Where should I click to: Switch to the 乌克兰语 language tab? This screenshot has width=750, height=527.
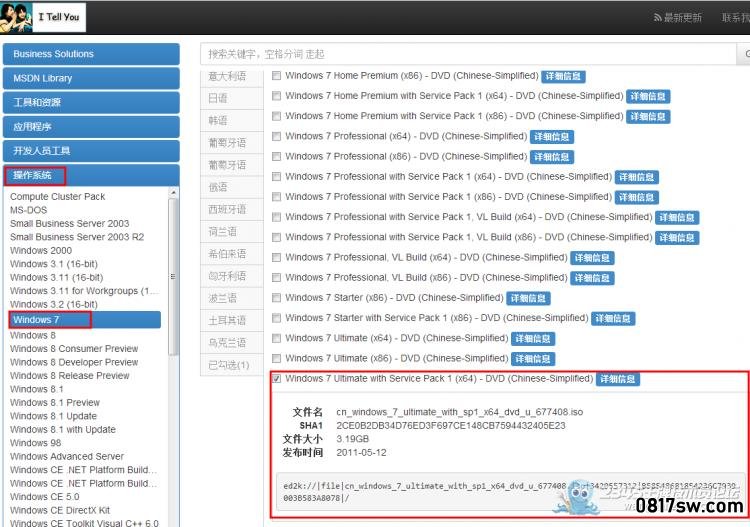pyautogui.click(x=232, y=343)
